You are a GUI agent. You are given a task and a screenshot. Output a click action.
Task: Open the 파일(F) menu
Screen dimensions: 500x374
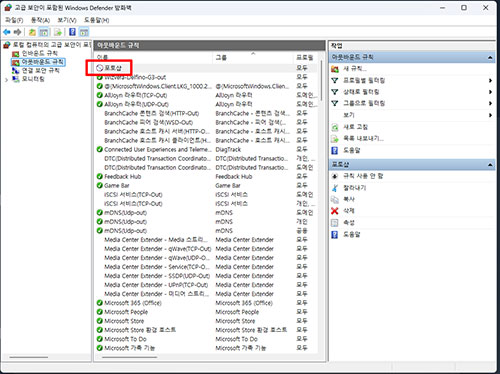(14, 20)
